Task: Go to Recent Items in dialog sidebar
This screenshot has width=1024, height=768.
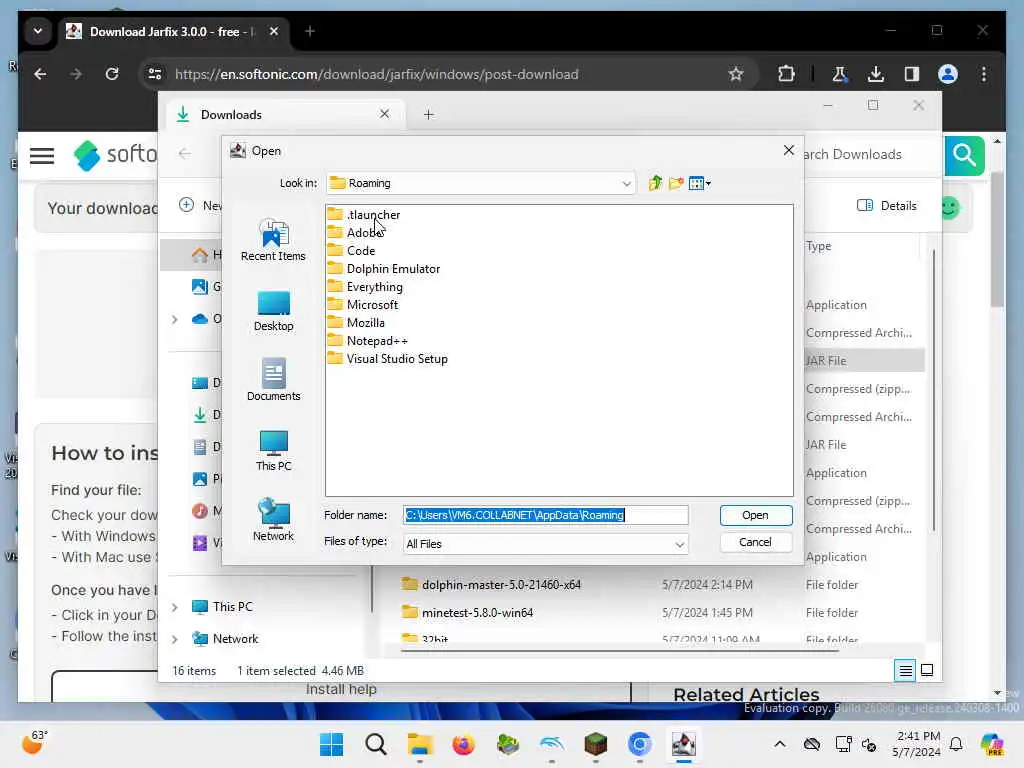Action: 273,240
